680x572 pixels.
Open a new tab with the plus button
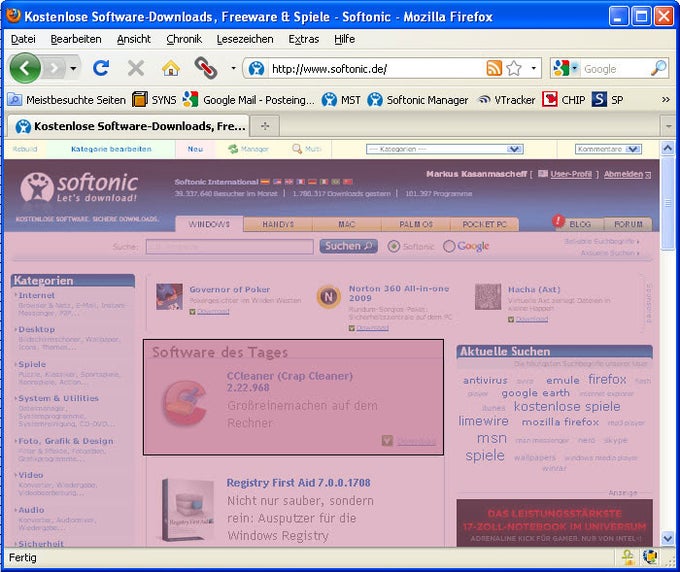click(x=265, y=126)
